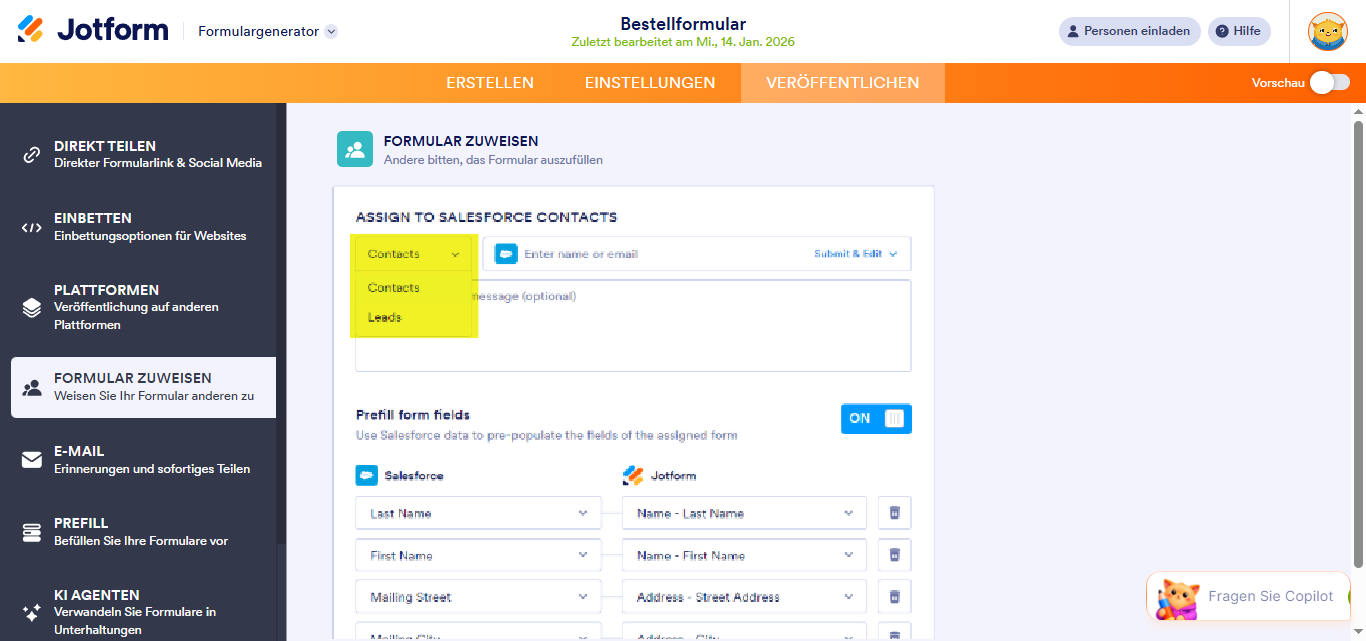Open the Mailing Street Salesforce field dropdown

pyautogui.click(x=478, y=597)
